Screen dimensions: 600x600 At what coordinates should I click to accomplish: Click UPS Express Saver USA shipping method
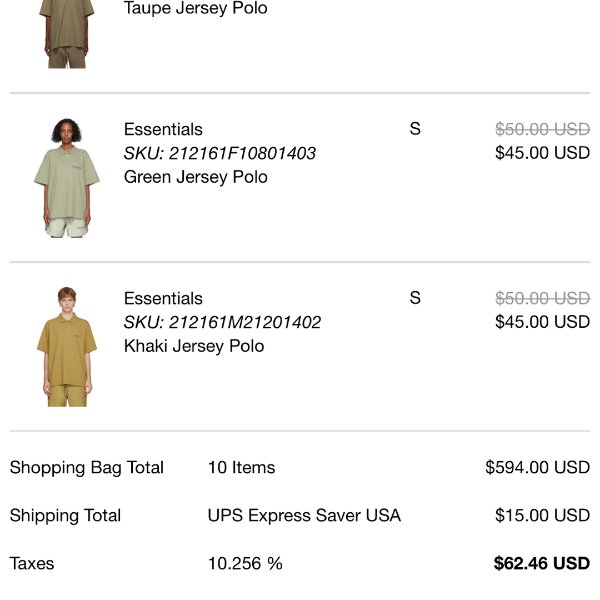[304, 515]
